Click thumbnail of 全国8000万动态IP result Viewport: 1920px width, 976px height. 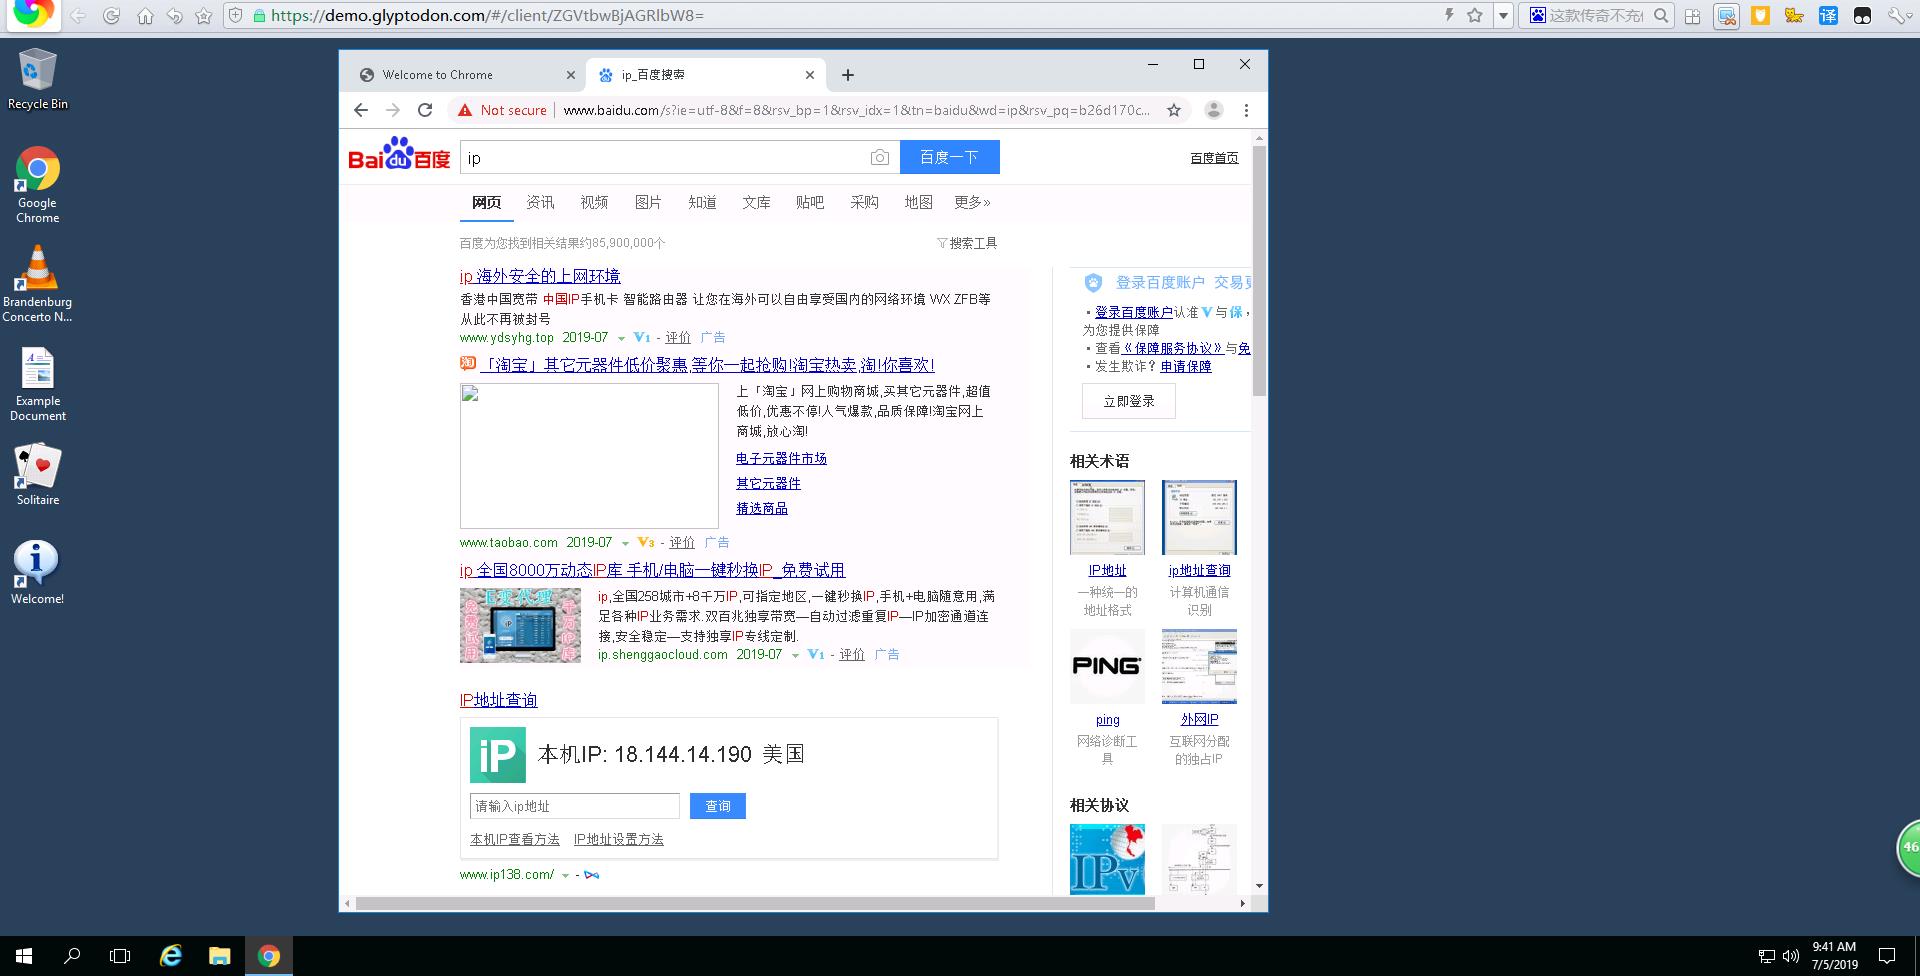coord(520,625)
